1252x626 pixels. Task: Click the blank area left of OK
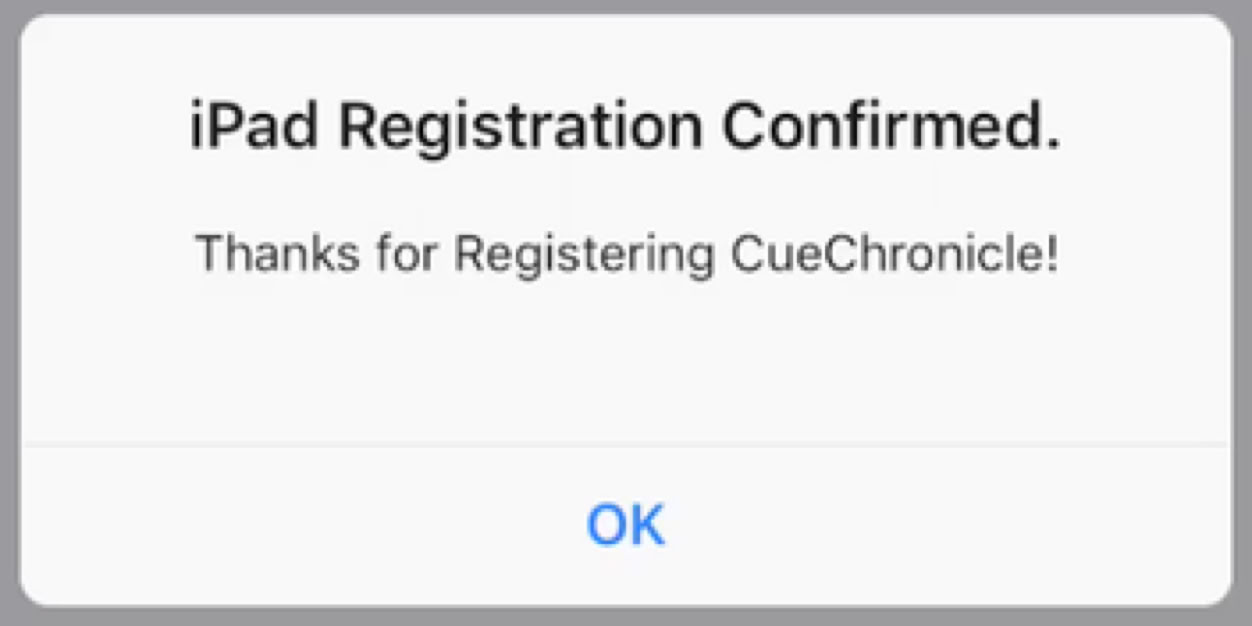click(300, 524)
